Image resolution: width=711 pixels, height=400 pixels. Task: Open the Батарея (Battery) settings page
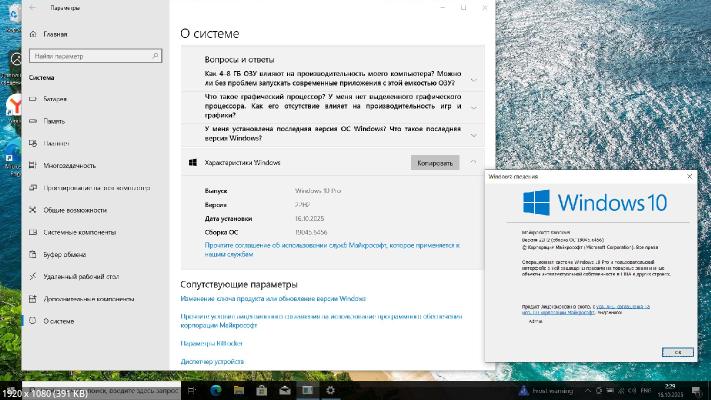55,99
